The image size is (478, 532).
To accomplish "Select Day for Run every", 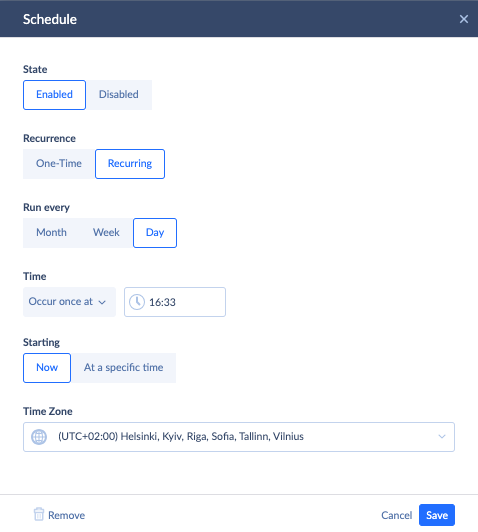I will pos(155,233).
